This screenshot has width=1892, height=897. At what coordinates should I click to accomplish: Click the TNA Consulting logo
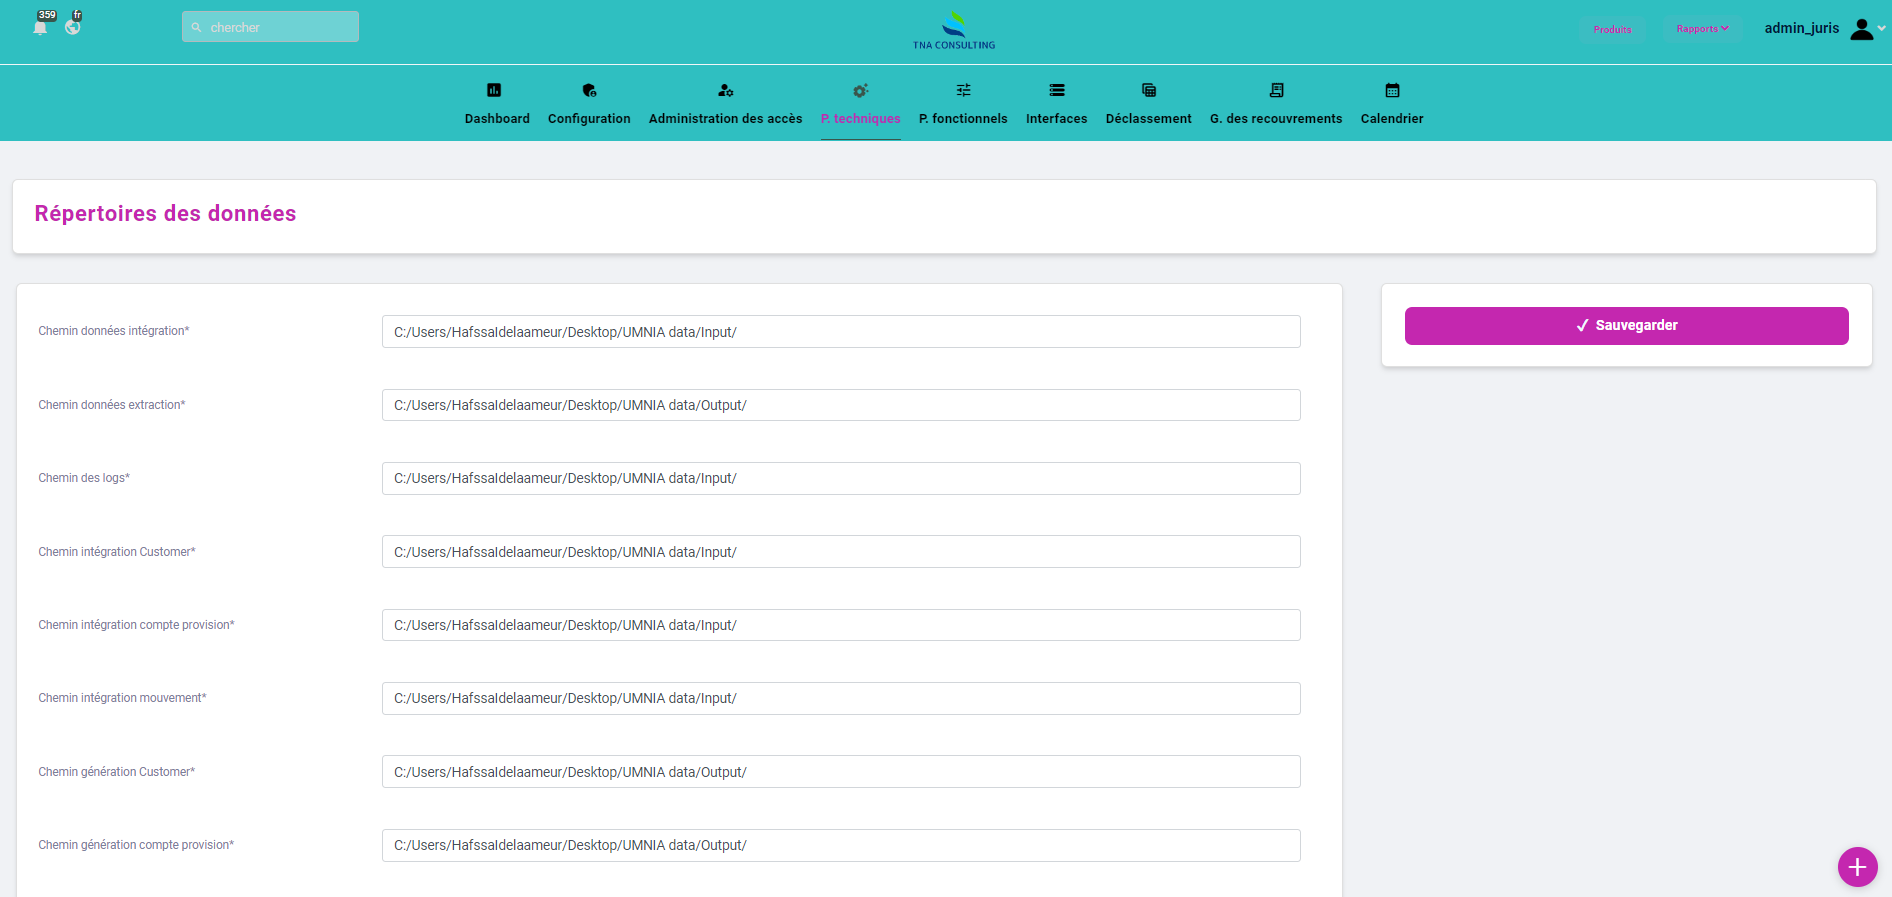pyautogui.click(x=954, y=30)
